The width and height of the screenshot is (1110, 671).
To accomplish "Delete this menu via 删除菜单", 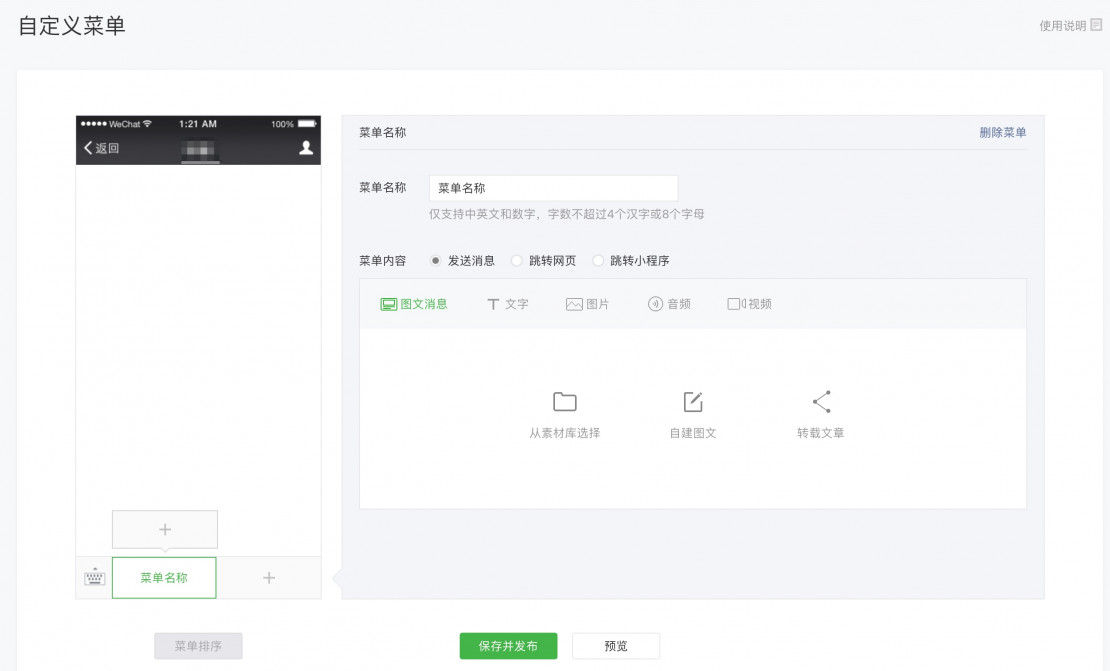I will (x=1003, y=132).
